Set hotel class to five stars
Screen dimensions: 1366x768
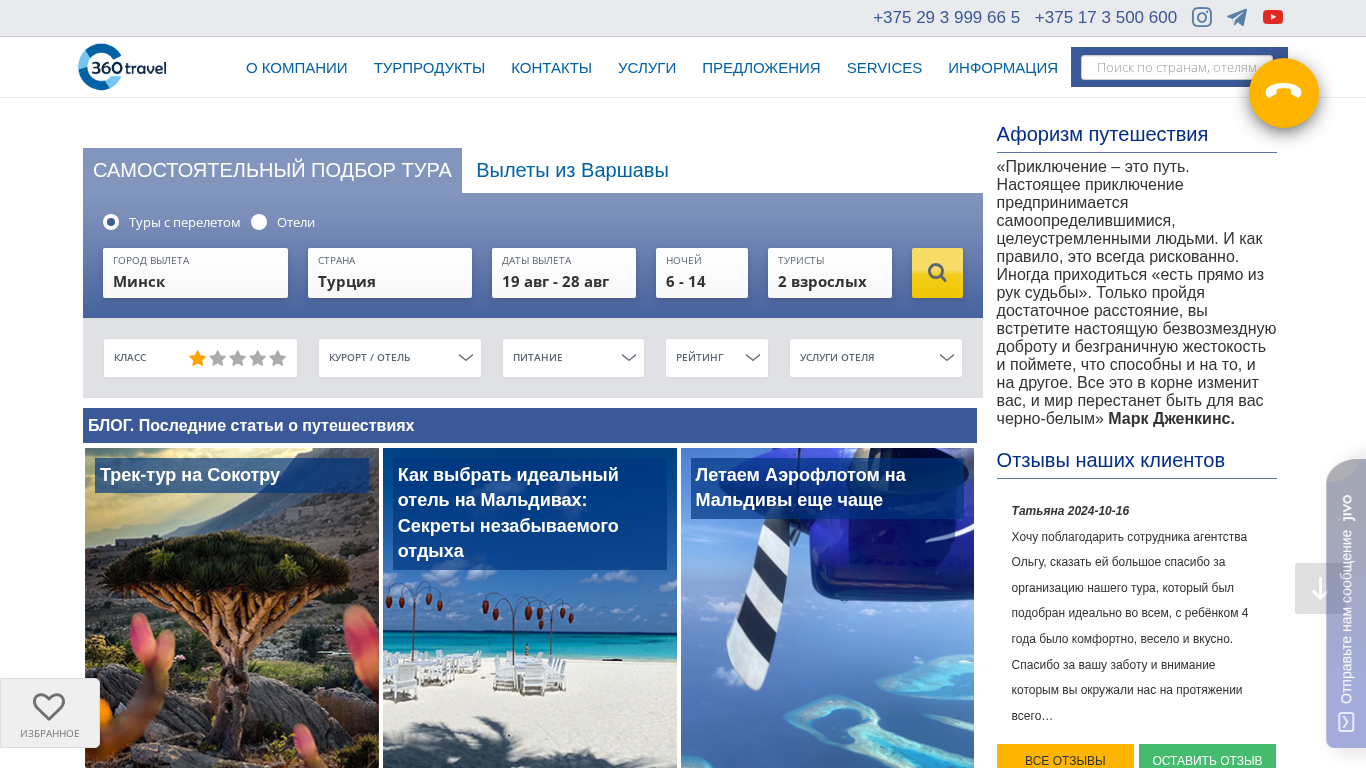coord(278,358)
